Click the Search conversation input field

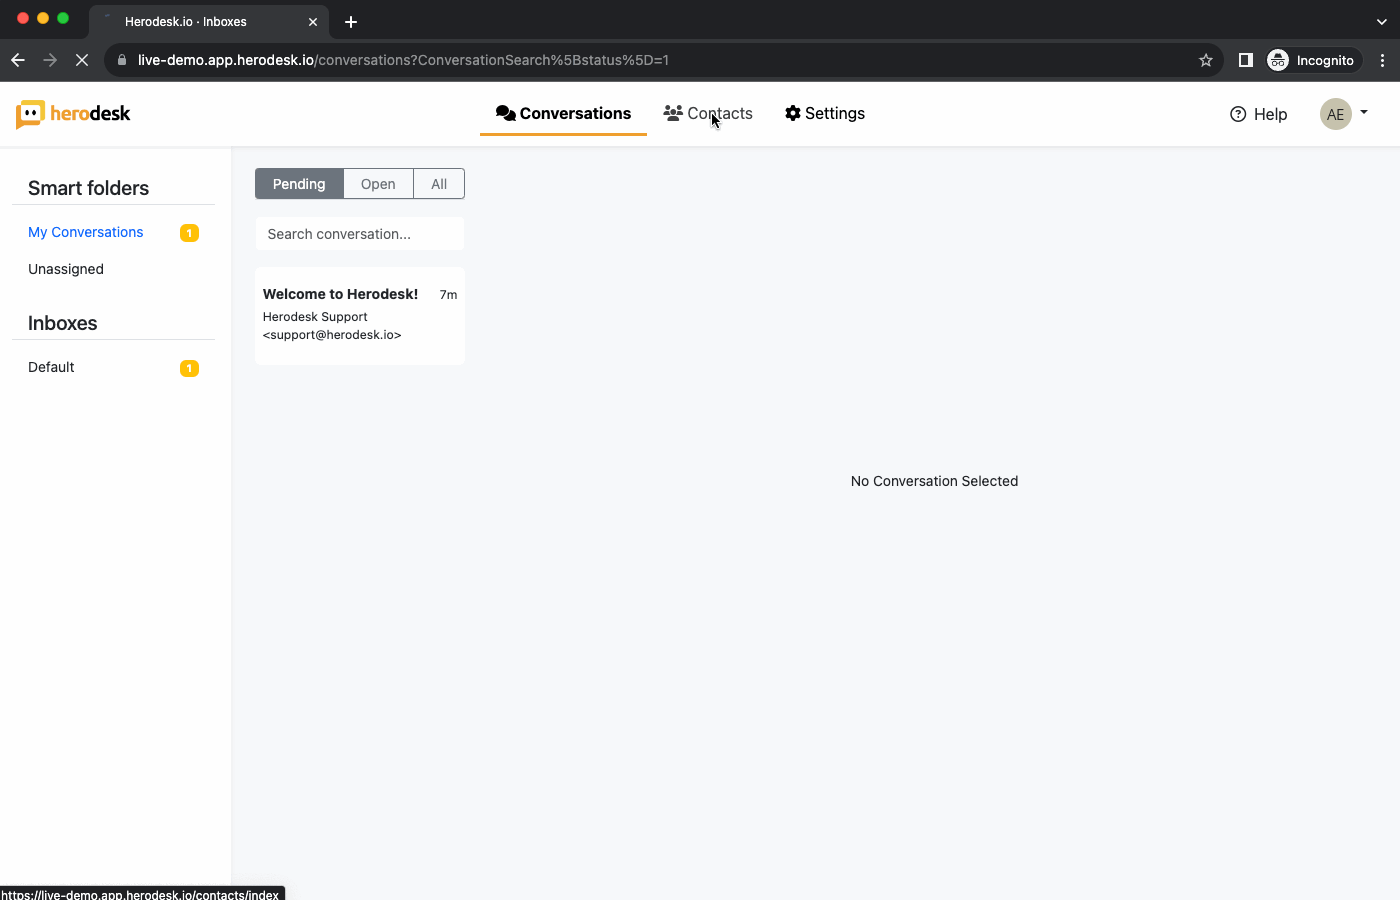point(360,234)
